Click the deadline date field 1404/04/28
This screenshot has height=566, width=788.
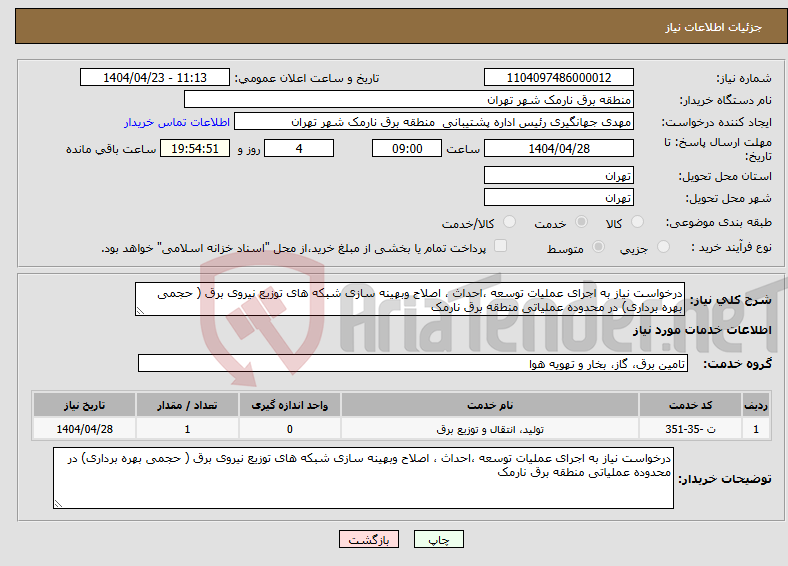[x=559, y=148]
